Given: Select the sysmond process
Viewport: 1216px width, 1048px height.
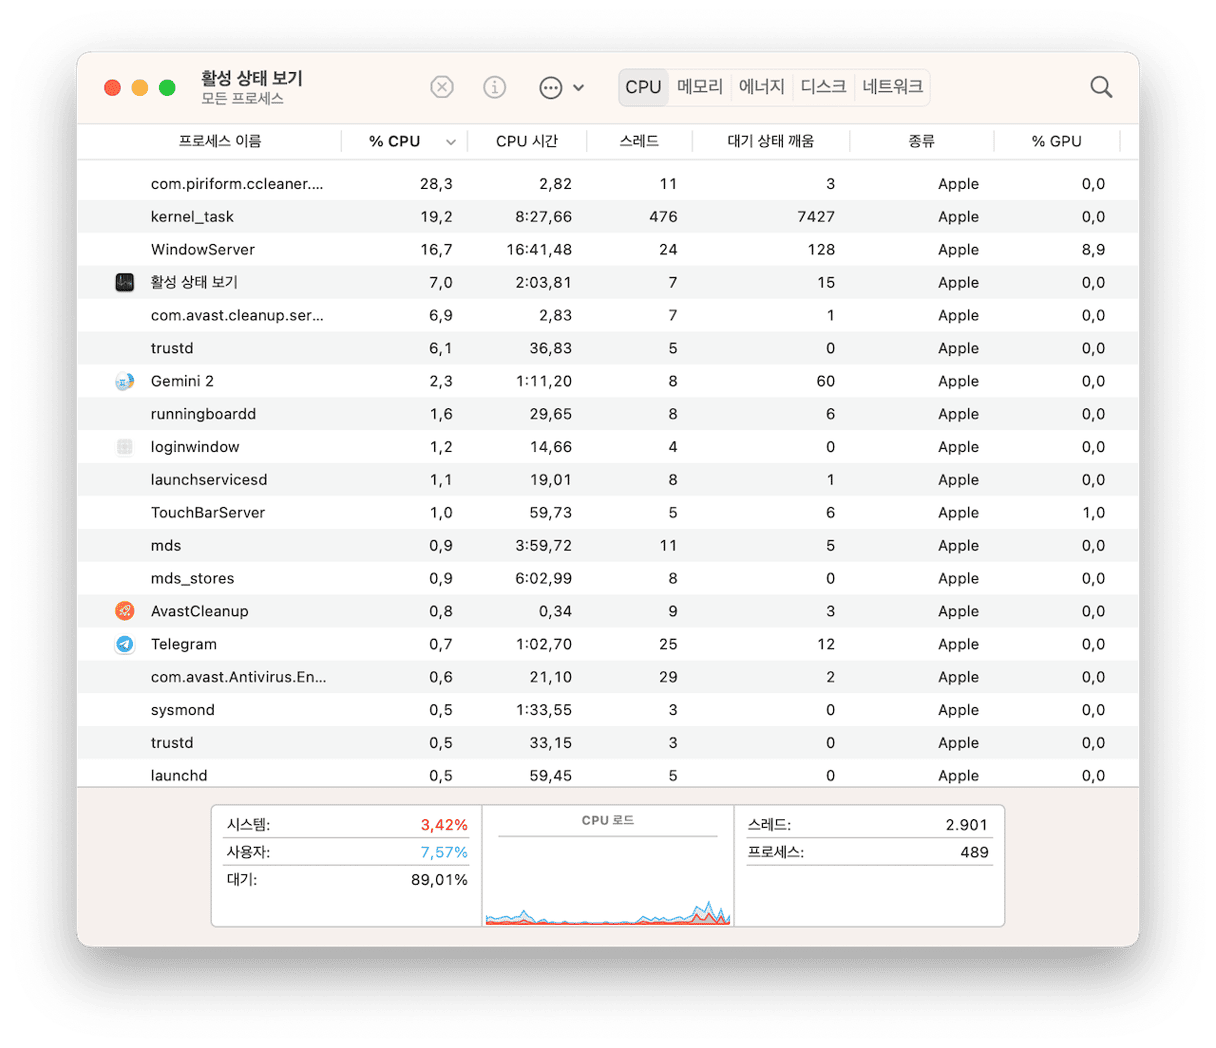Looking at the screenshot, I should pos(608,710).
